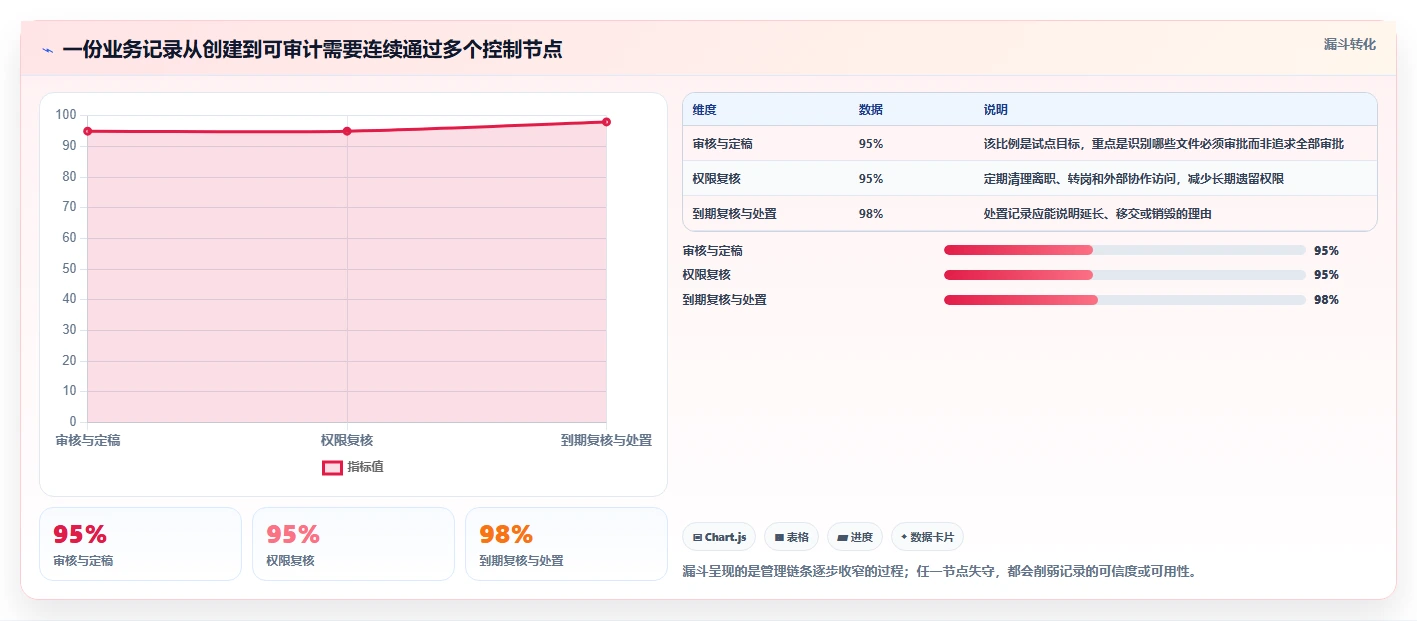Click the chart data point above 权限复核
This screenshot has height=621, width=1417.
pyautogui.click(x=347, y=131)
